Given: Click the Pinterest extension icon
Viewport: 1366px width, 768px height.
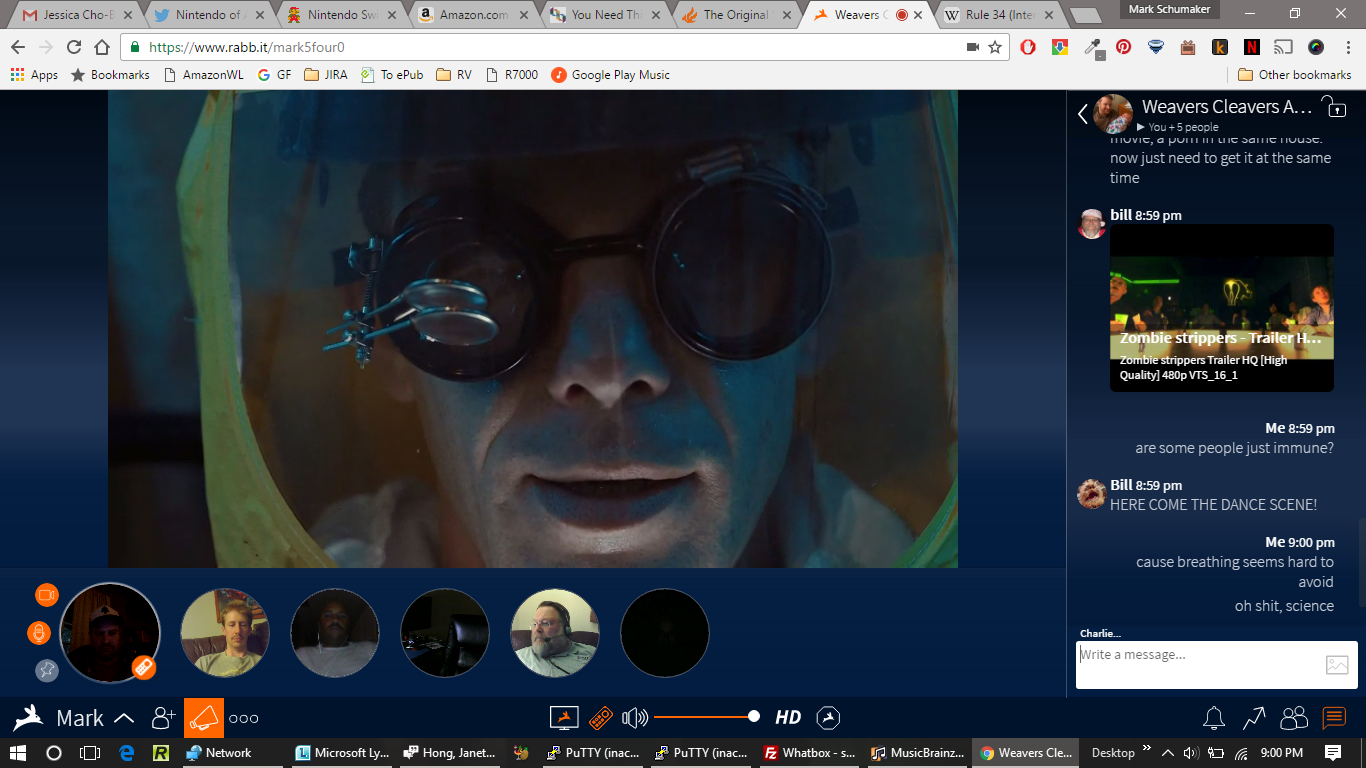Looking at the screenshot, I should [x=1124, y=47].
